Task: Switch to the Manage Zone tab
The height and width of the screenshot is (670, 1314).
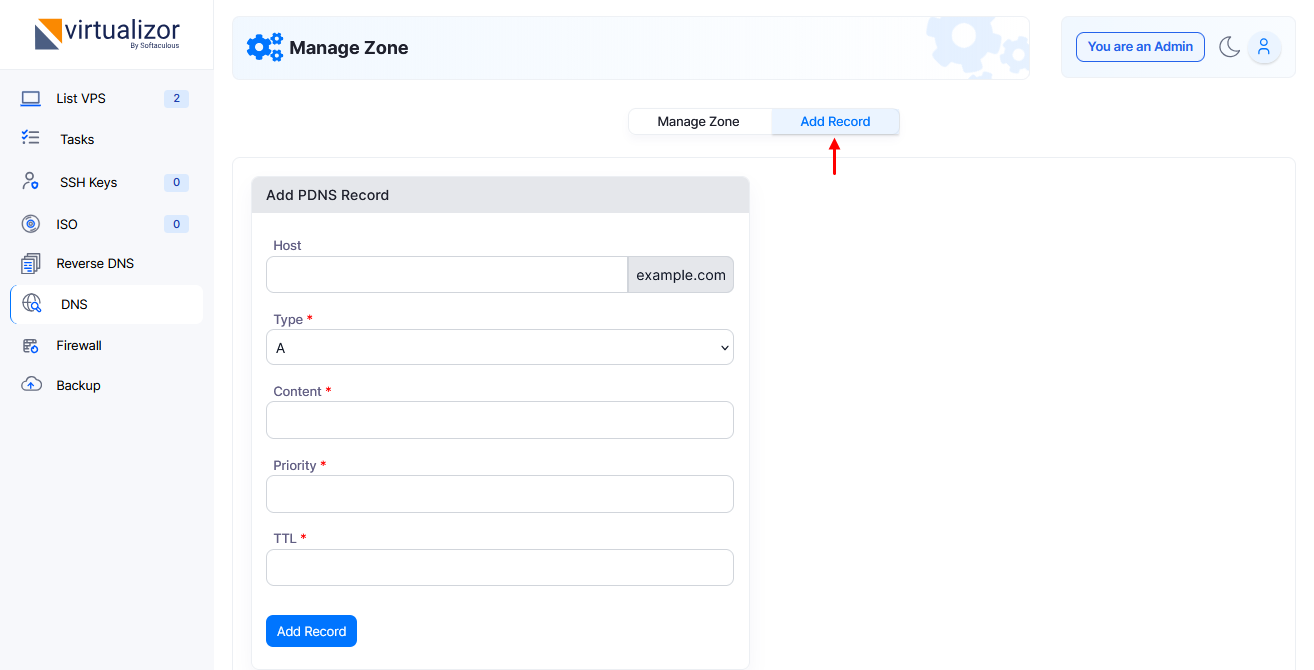Action: [698, 121]
